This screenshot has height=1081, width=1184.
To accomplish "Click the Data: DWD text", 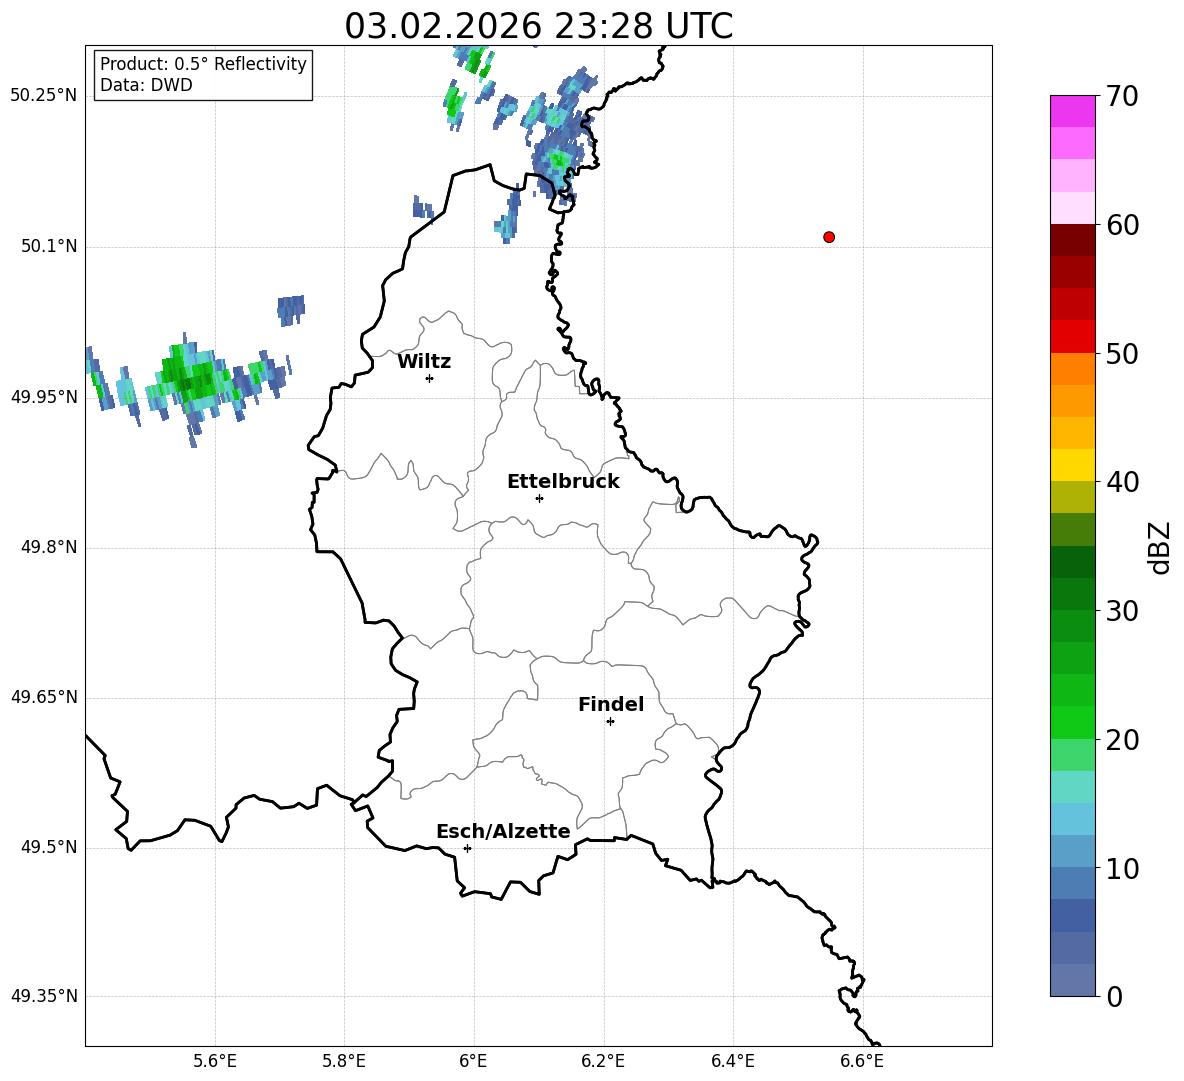I will click(146, 85).
